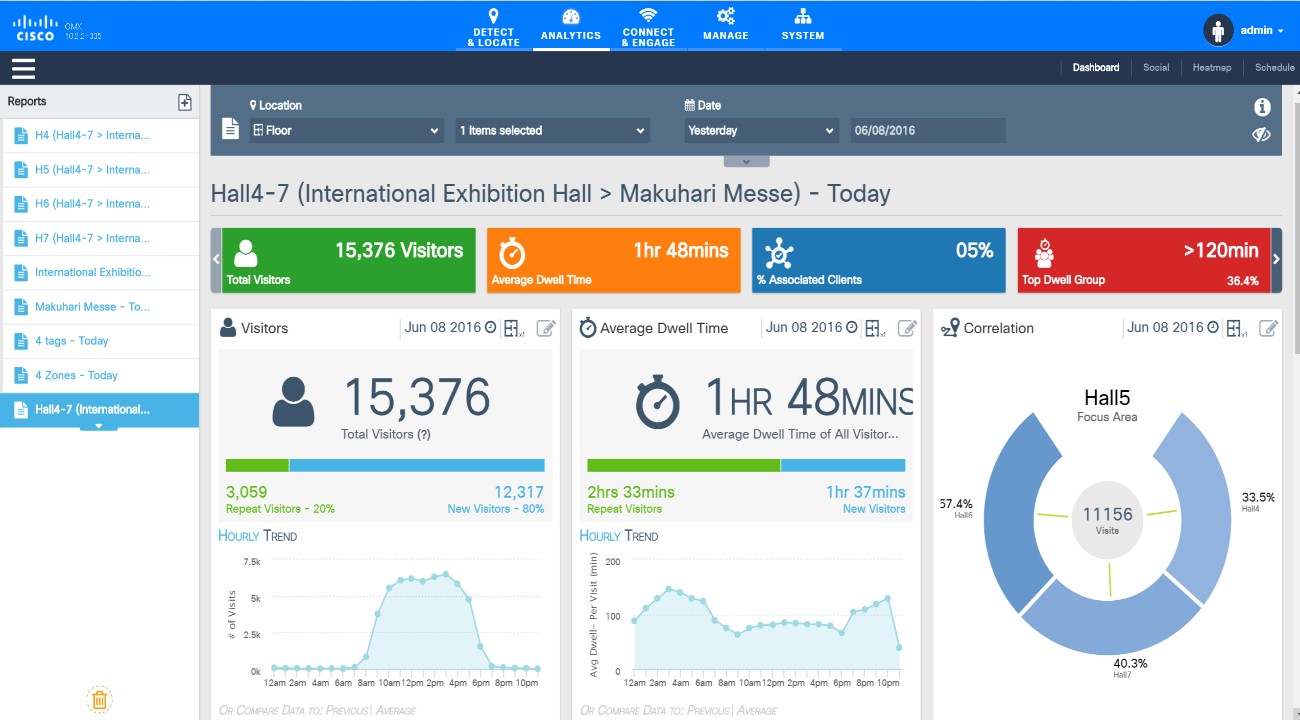The image size is (1300, 720).
Task: Collapse the filter panel chevron handle
Action: [x=746, y=161]
